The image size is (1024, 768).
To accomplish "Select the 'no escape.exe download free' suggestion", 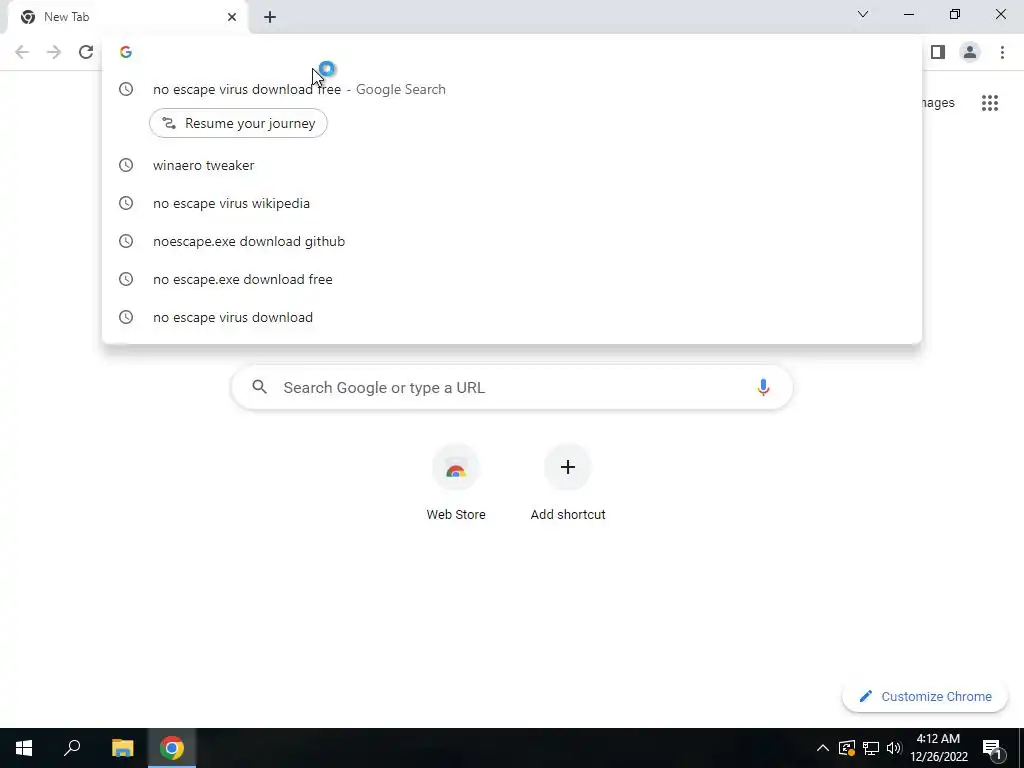I will pos(512,279).
